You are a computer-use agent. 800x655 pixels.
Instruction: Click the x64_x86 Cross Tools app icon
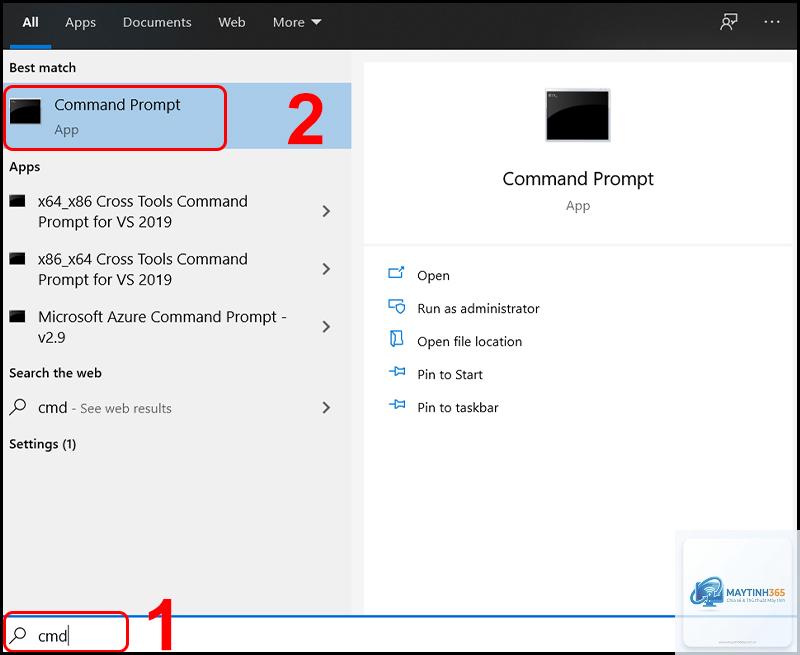click(17, 201)
